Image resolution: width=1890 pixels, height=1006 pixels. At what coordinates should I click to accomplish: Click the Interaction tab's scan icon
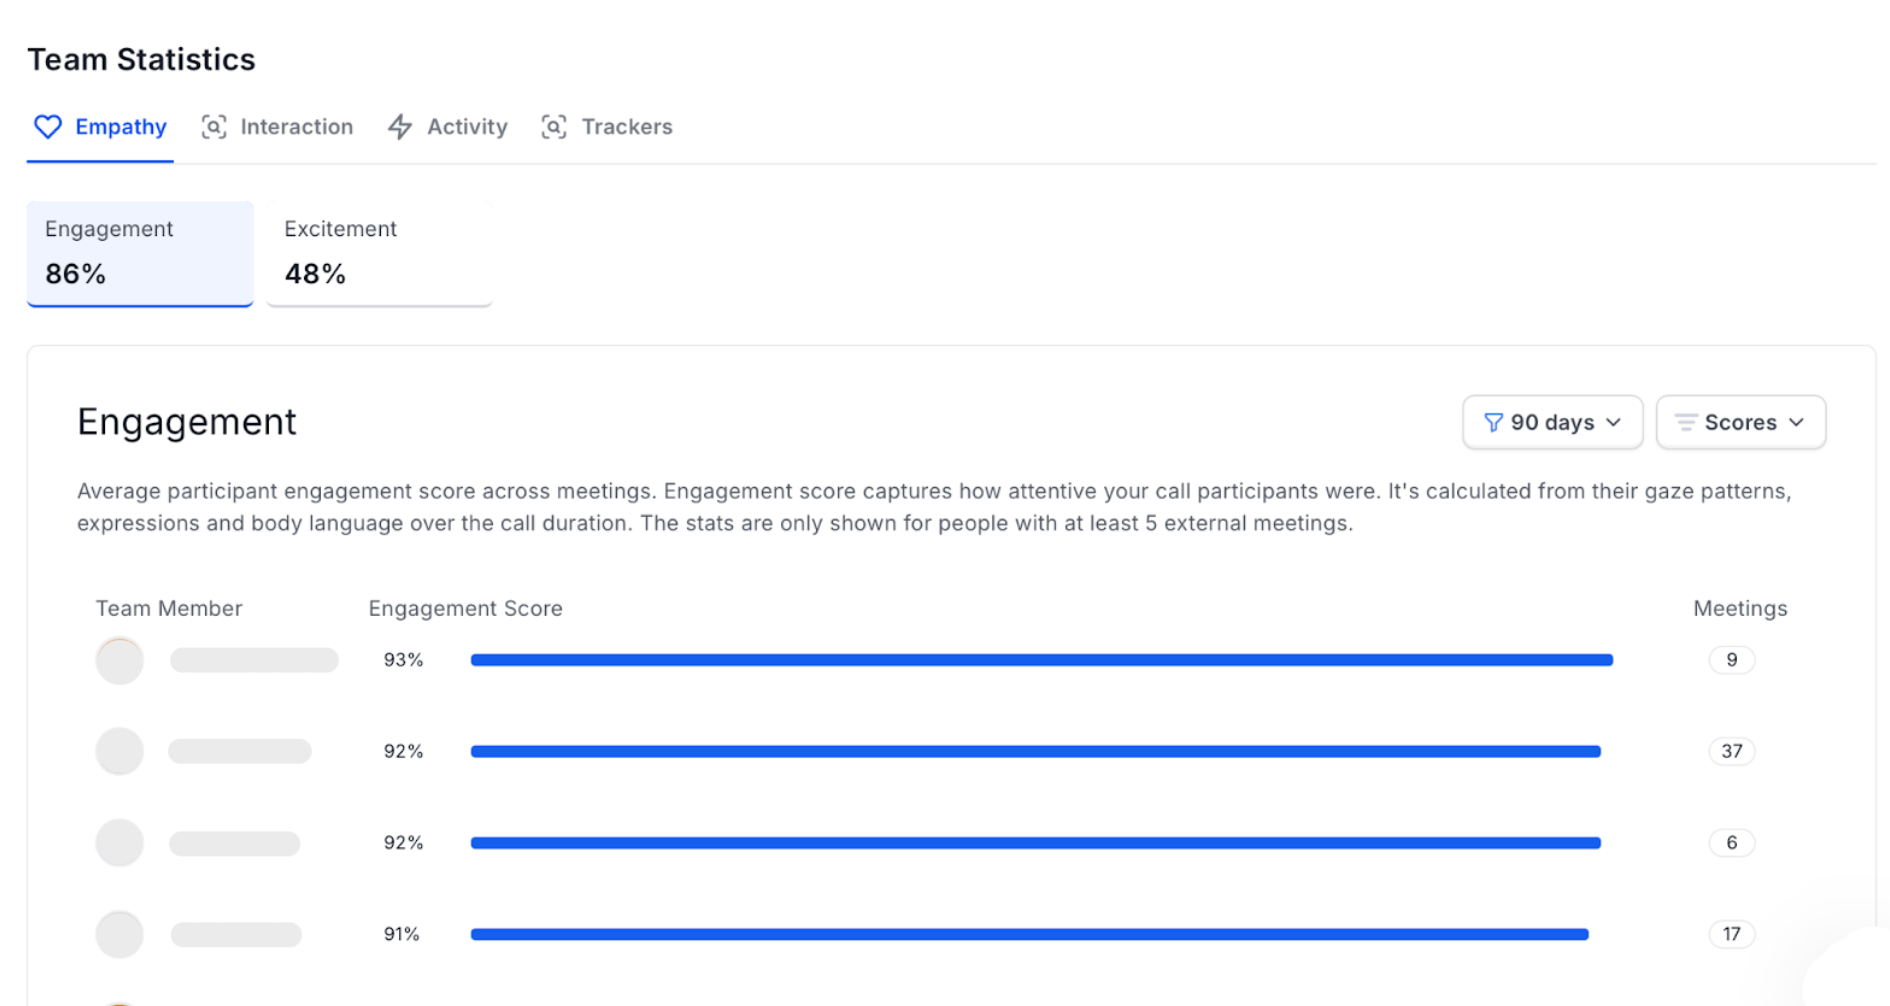pos(214,127)
